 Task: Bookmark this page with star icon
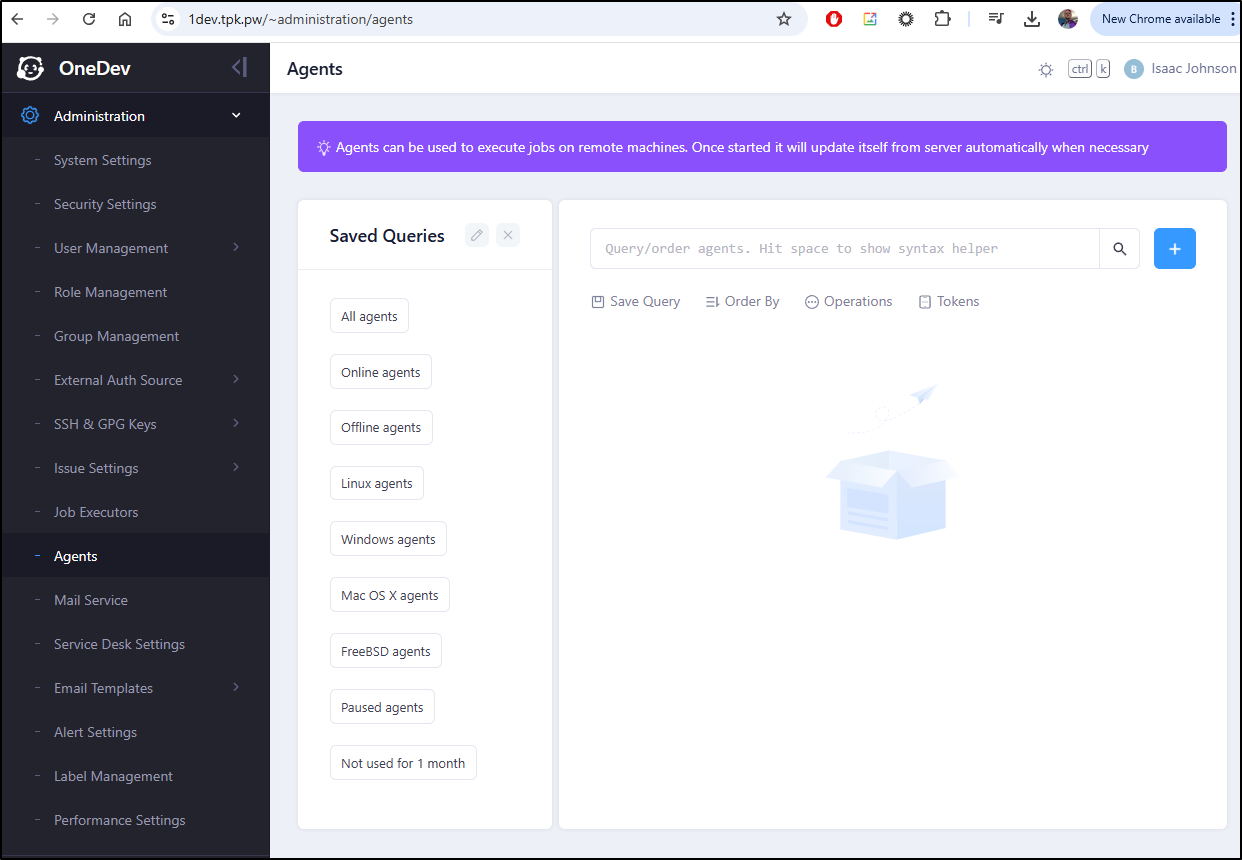point(784,19)
